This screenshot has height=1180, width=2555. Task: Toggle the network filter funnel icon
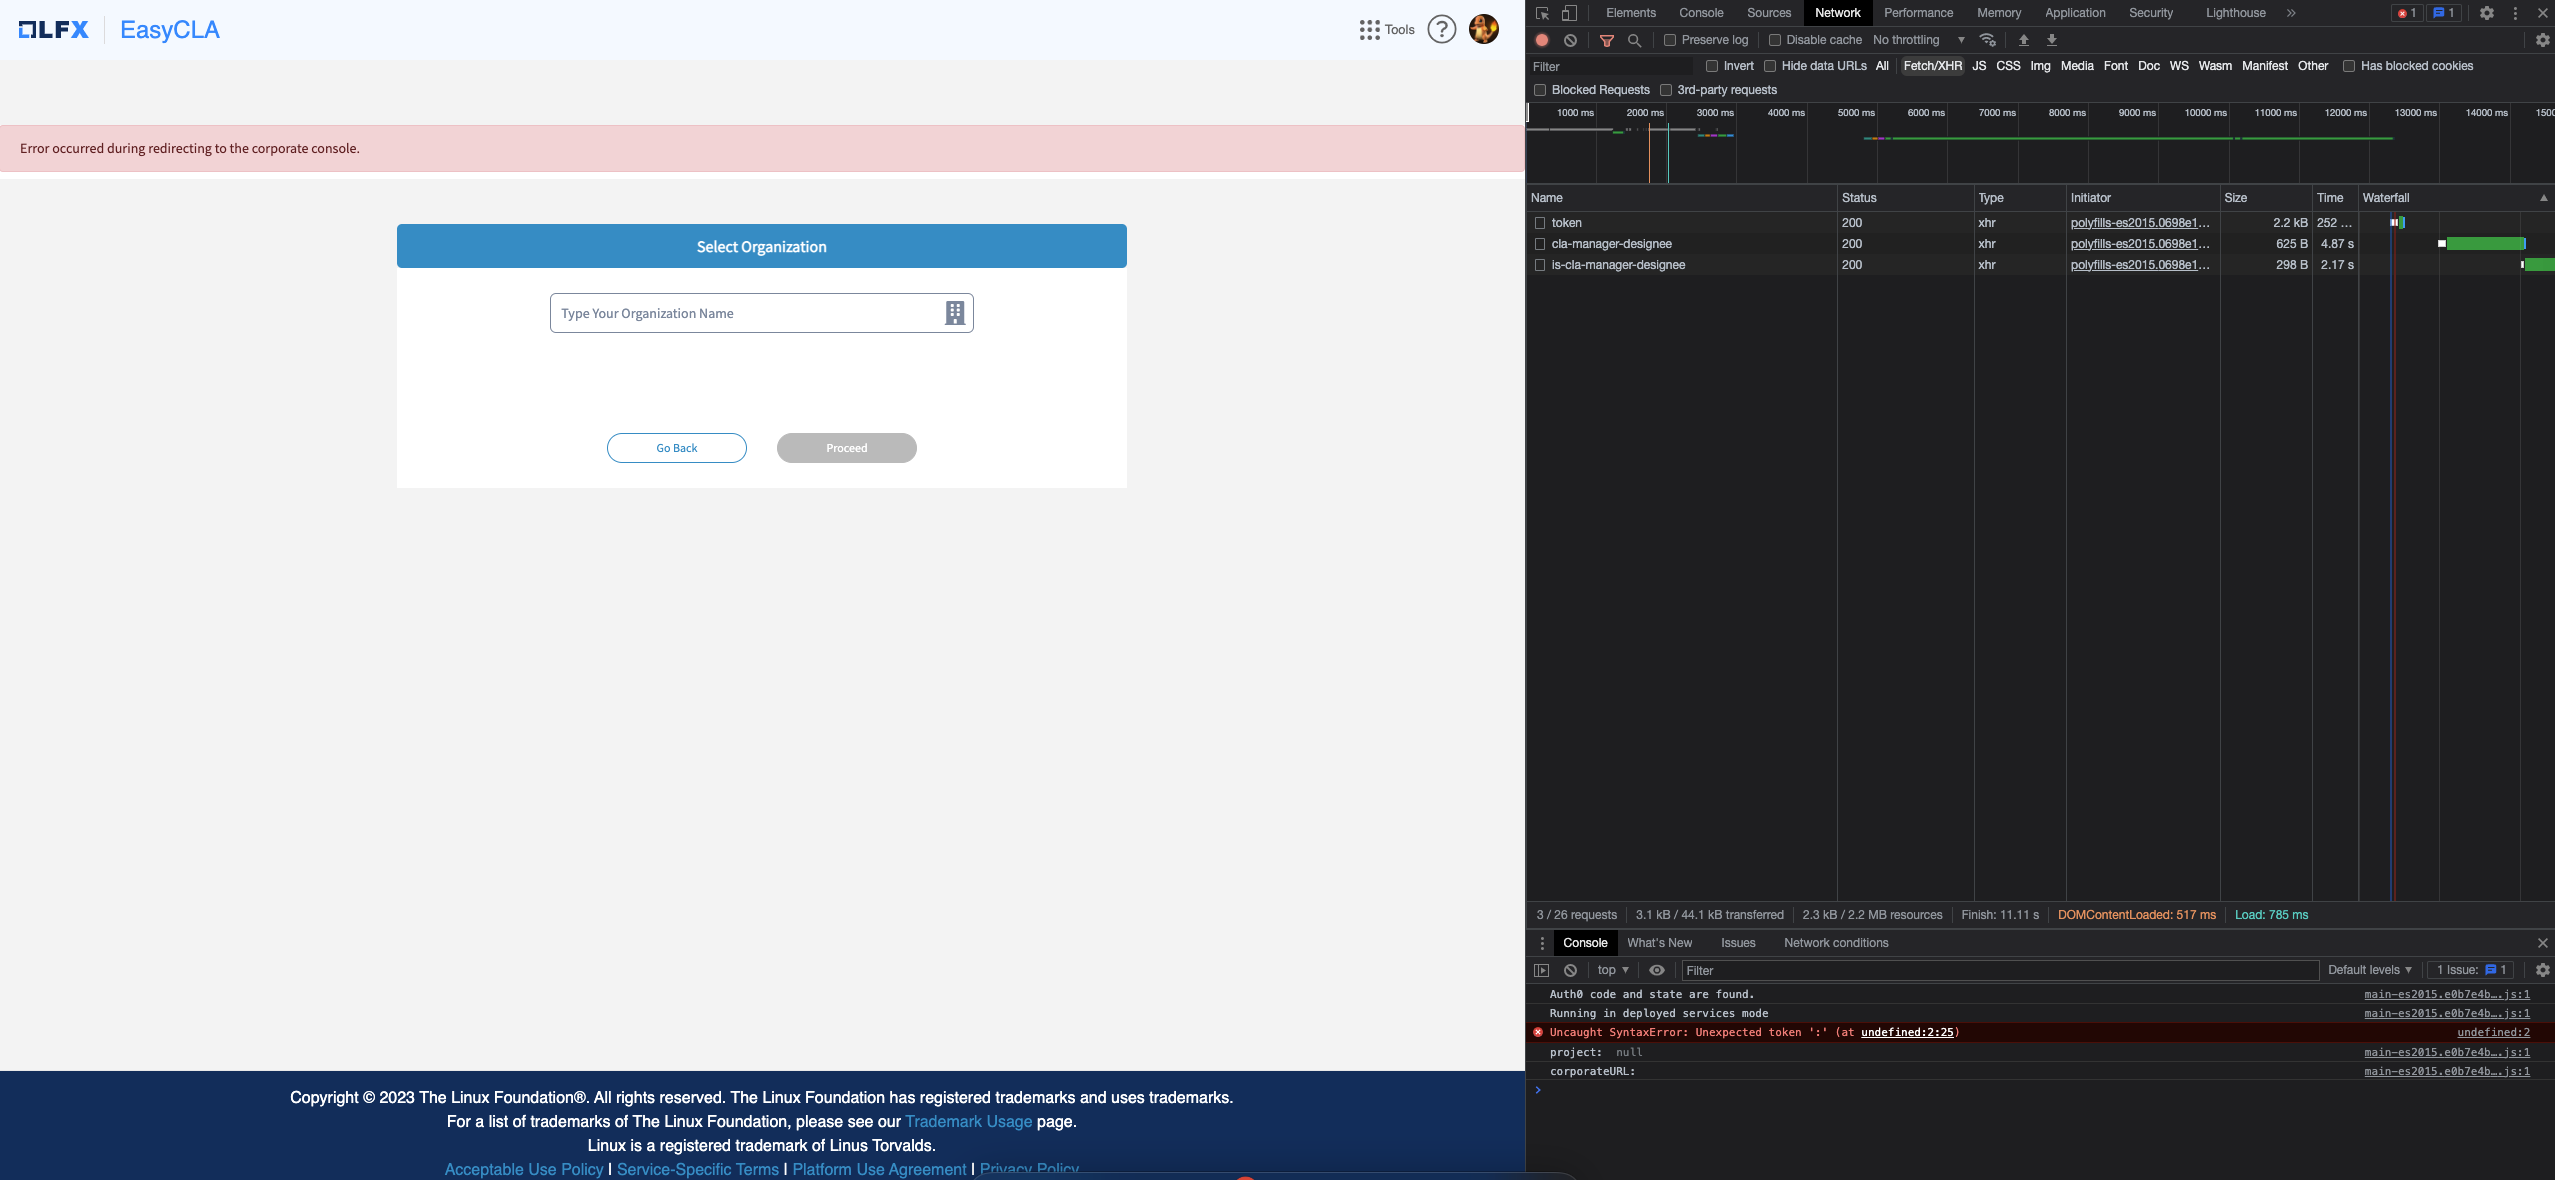point(1606,40)
